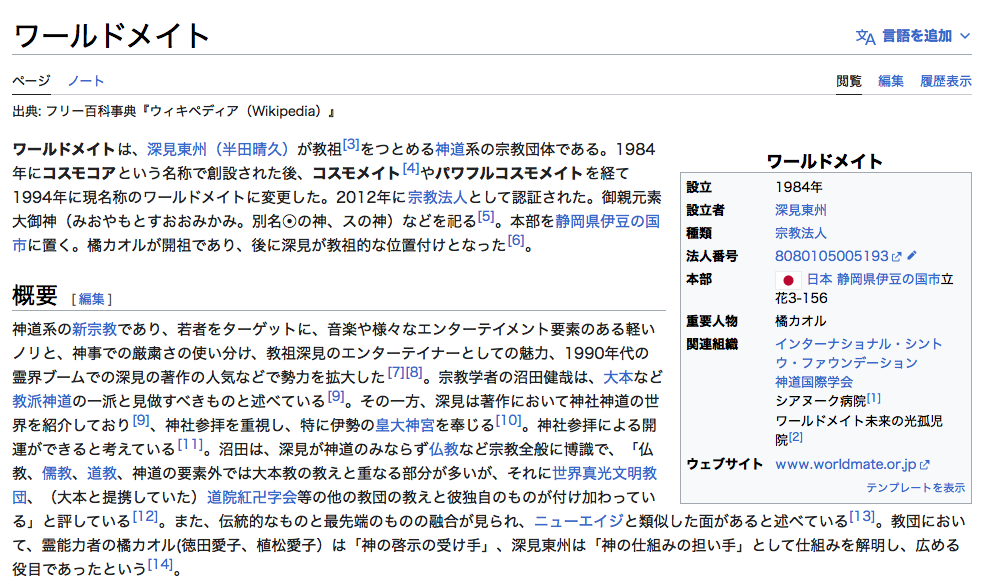Open the 履歴表示 tab
This screenshot has height=586, width=982.
(946, 81)
